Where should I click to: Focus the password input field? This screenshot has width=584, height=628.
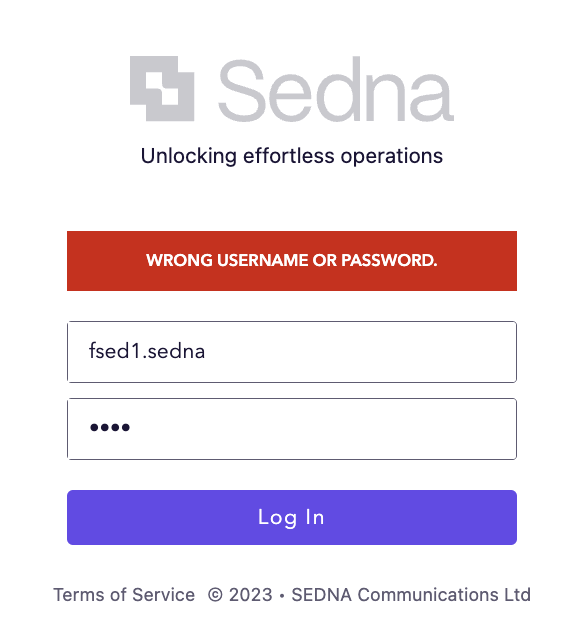(x=292, y=429)
